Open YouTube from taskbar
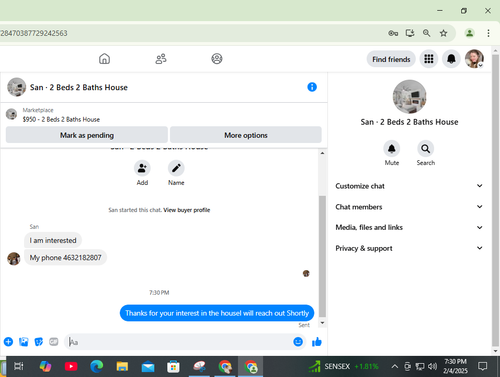Viewport: 500px width, 377px height. pos(71,367)
